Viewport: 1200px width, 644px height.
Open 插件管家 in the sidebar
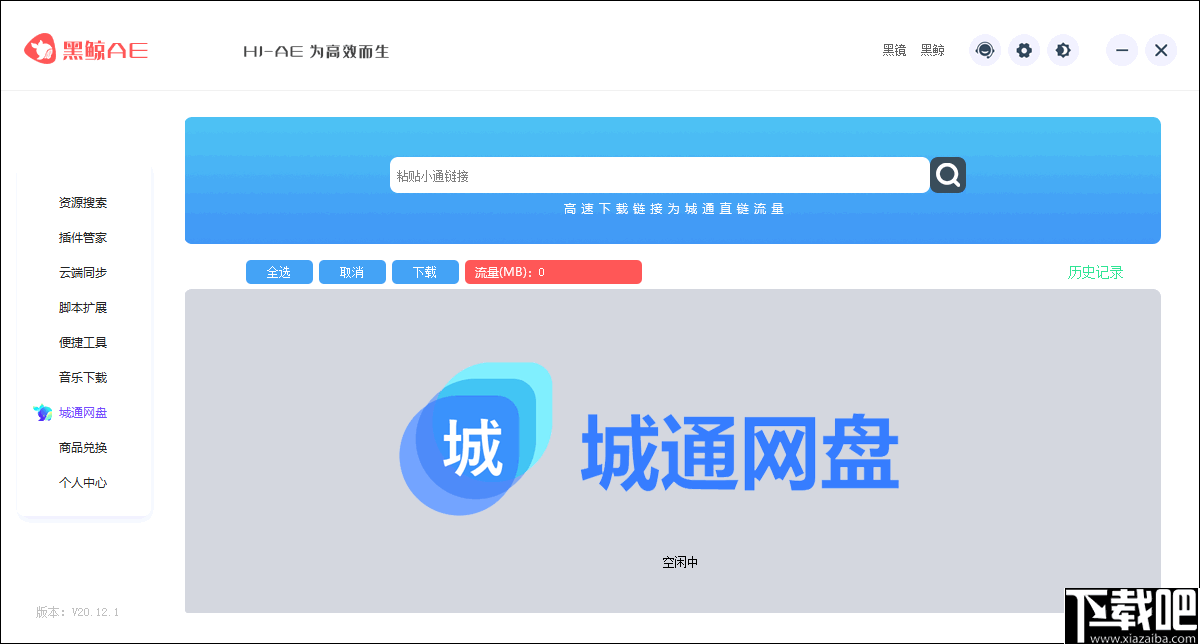pos(83,237)
